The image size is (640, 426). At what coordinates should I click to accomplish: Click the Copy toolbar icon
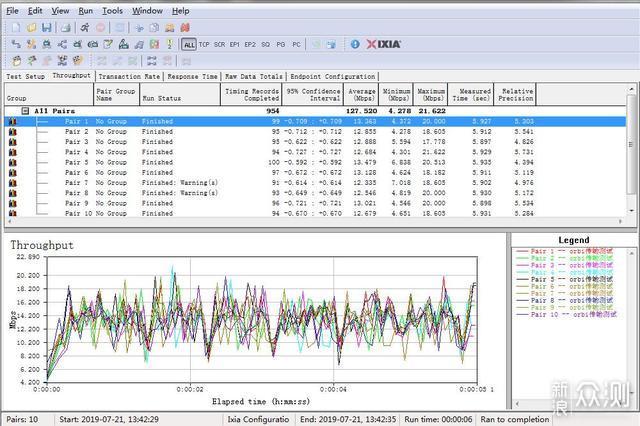click(x=154, y=28)
